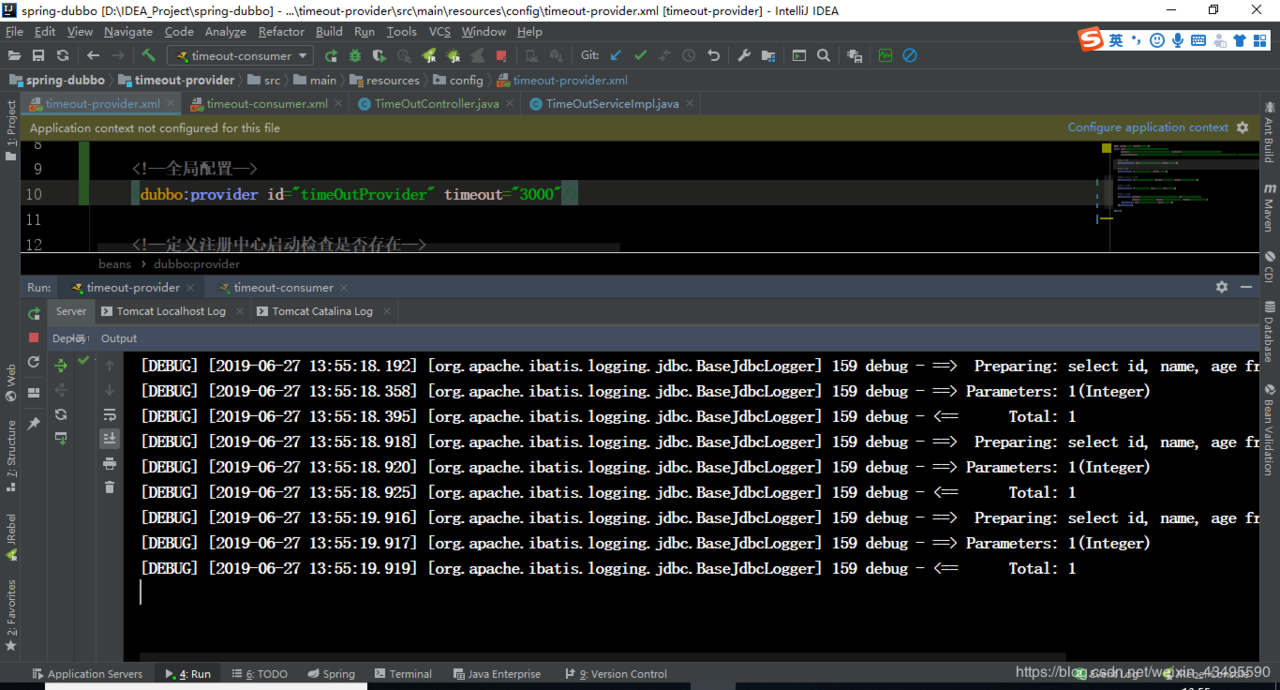Open the Terminal tool window

point(402,674)
